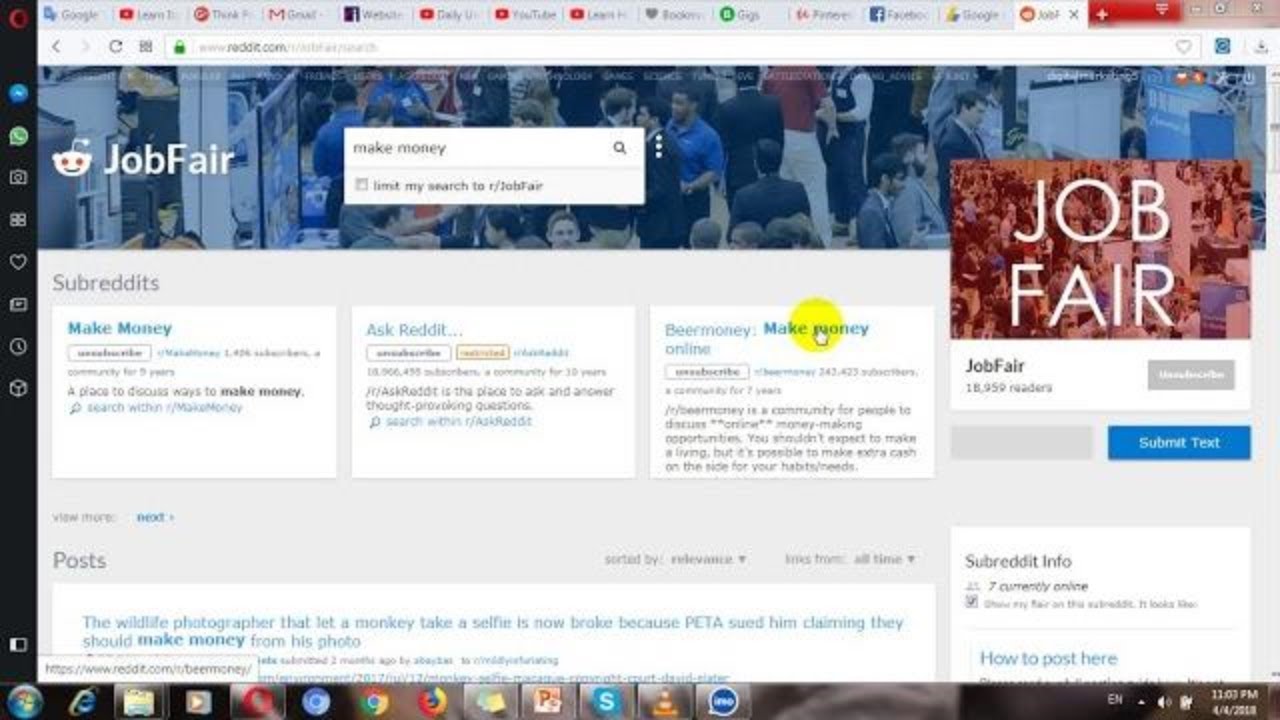This screenshot has width=1280, height=720.
Task: Open WhatsApp in the Opera sidebar
Action: point(17,136)
